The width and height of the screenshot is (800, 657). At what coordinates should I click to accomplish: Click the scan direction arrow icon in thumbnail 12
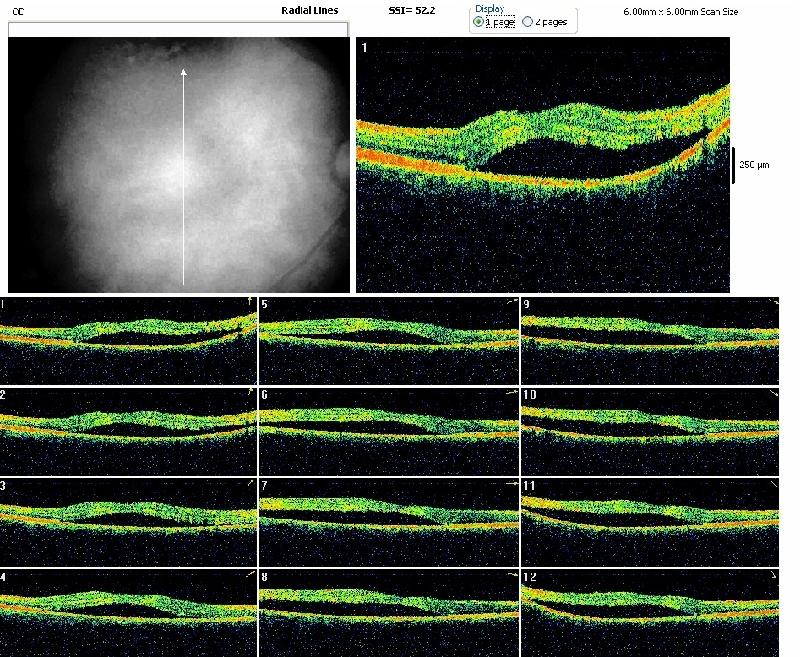coord(774,574)
